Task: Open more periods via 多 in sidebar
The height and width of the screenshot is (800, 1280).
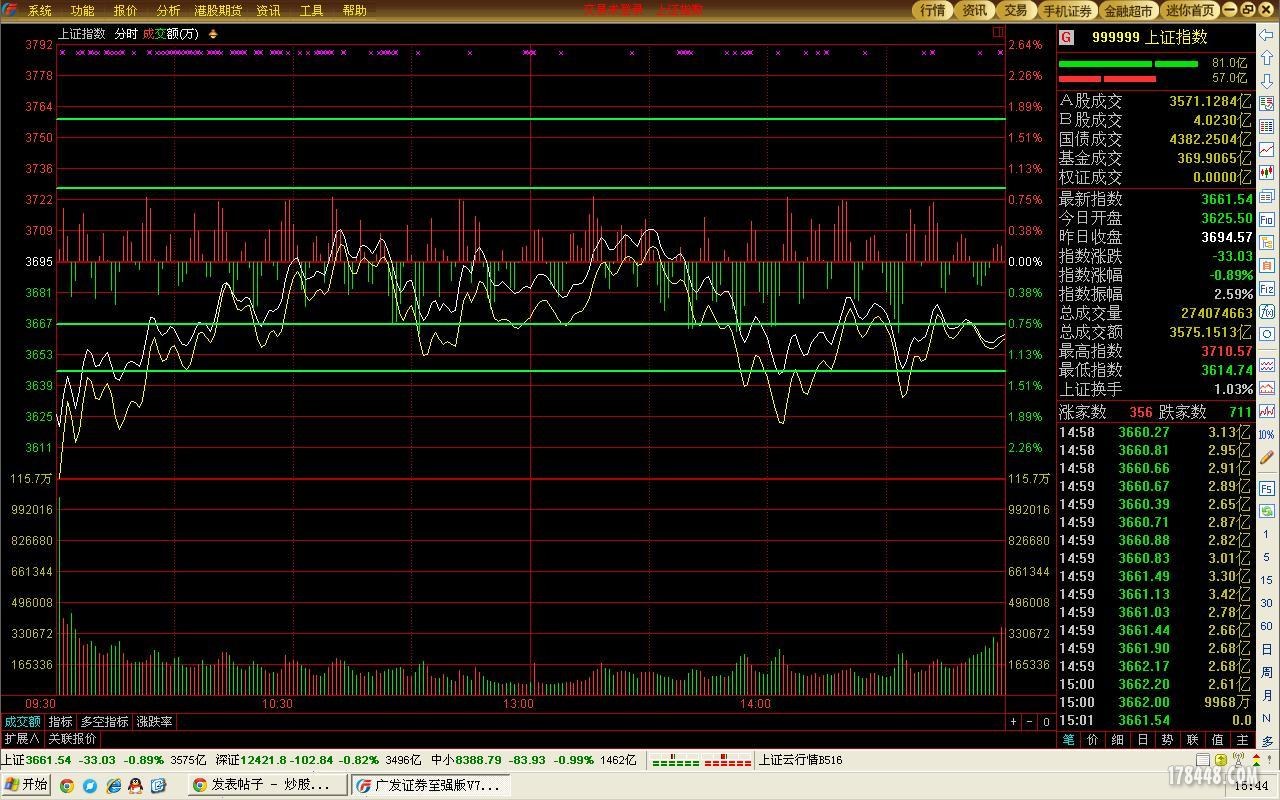Action: (x=1266, y=741)
